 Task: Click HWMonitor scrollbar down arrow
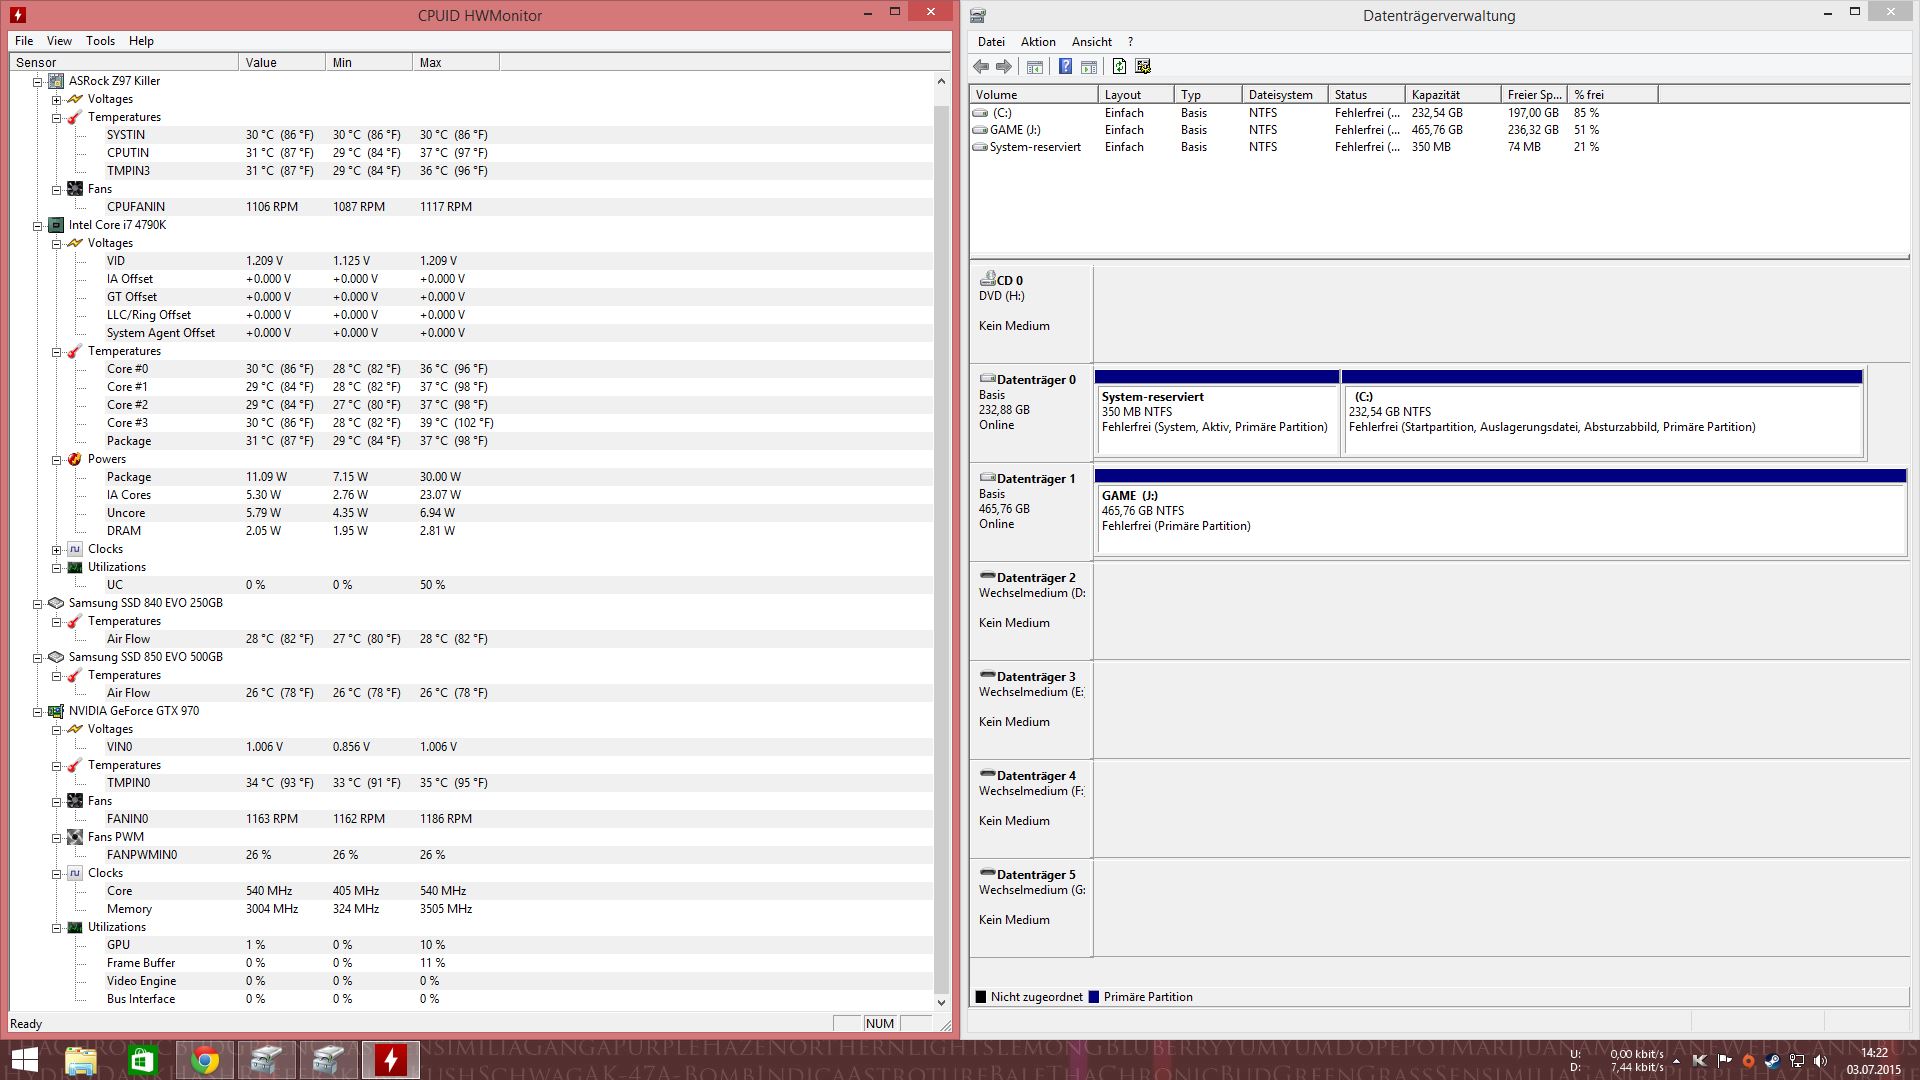pos(941,1002)
